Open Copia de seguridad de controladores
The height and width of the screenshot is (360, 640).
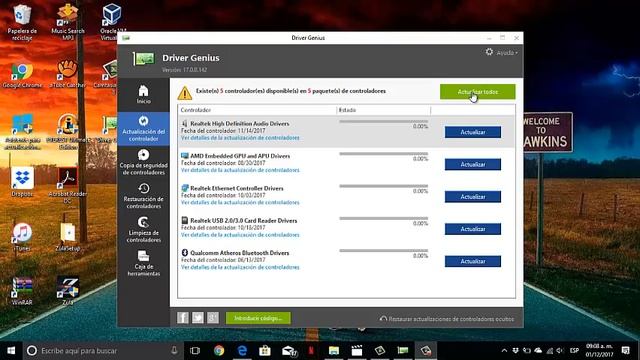point(143,162)
